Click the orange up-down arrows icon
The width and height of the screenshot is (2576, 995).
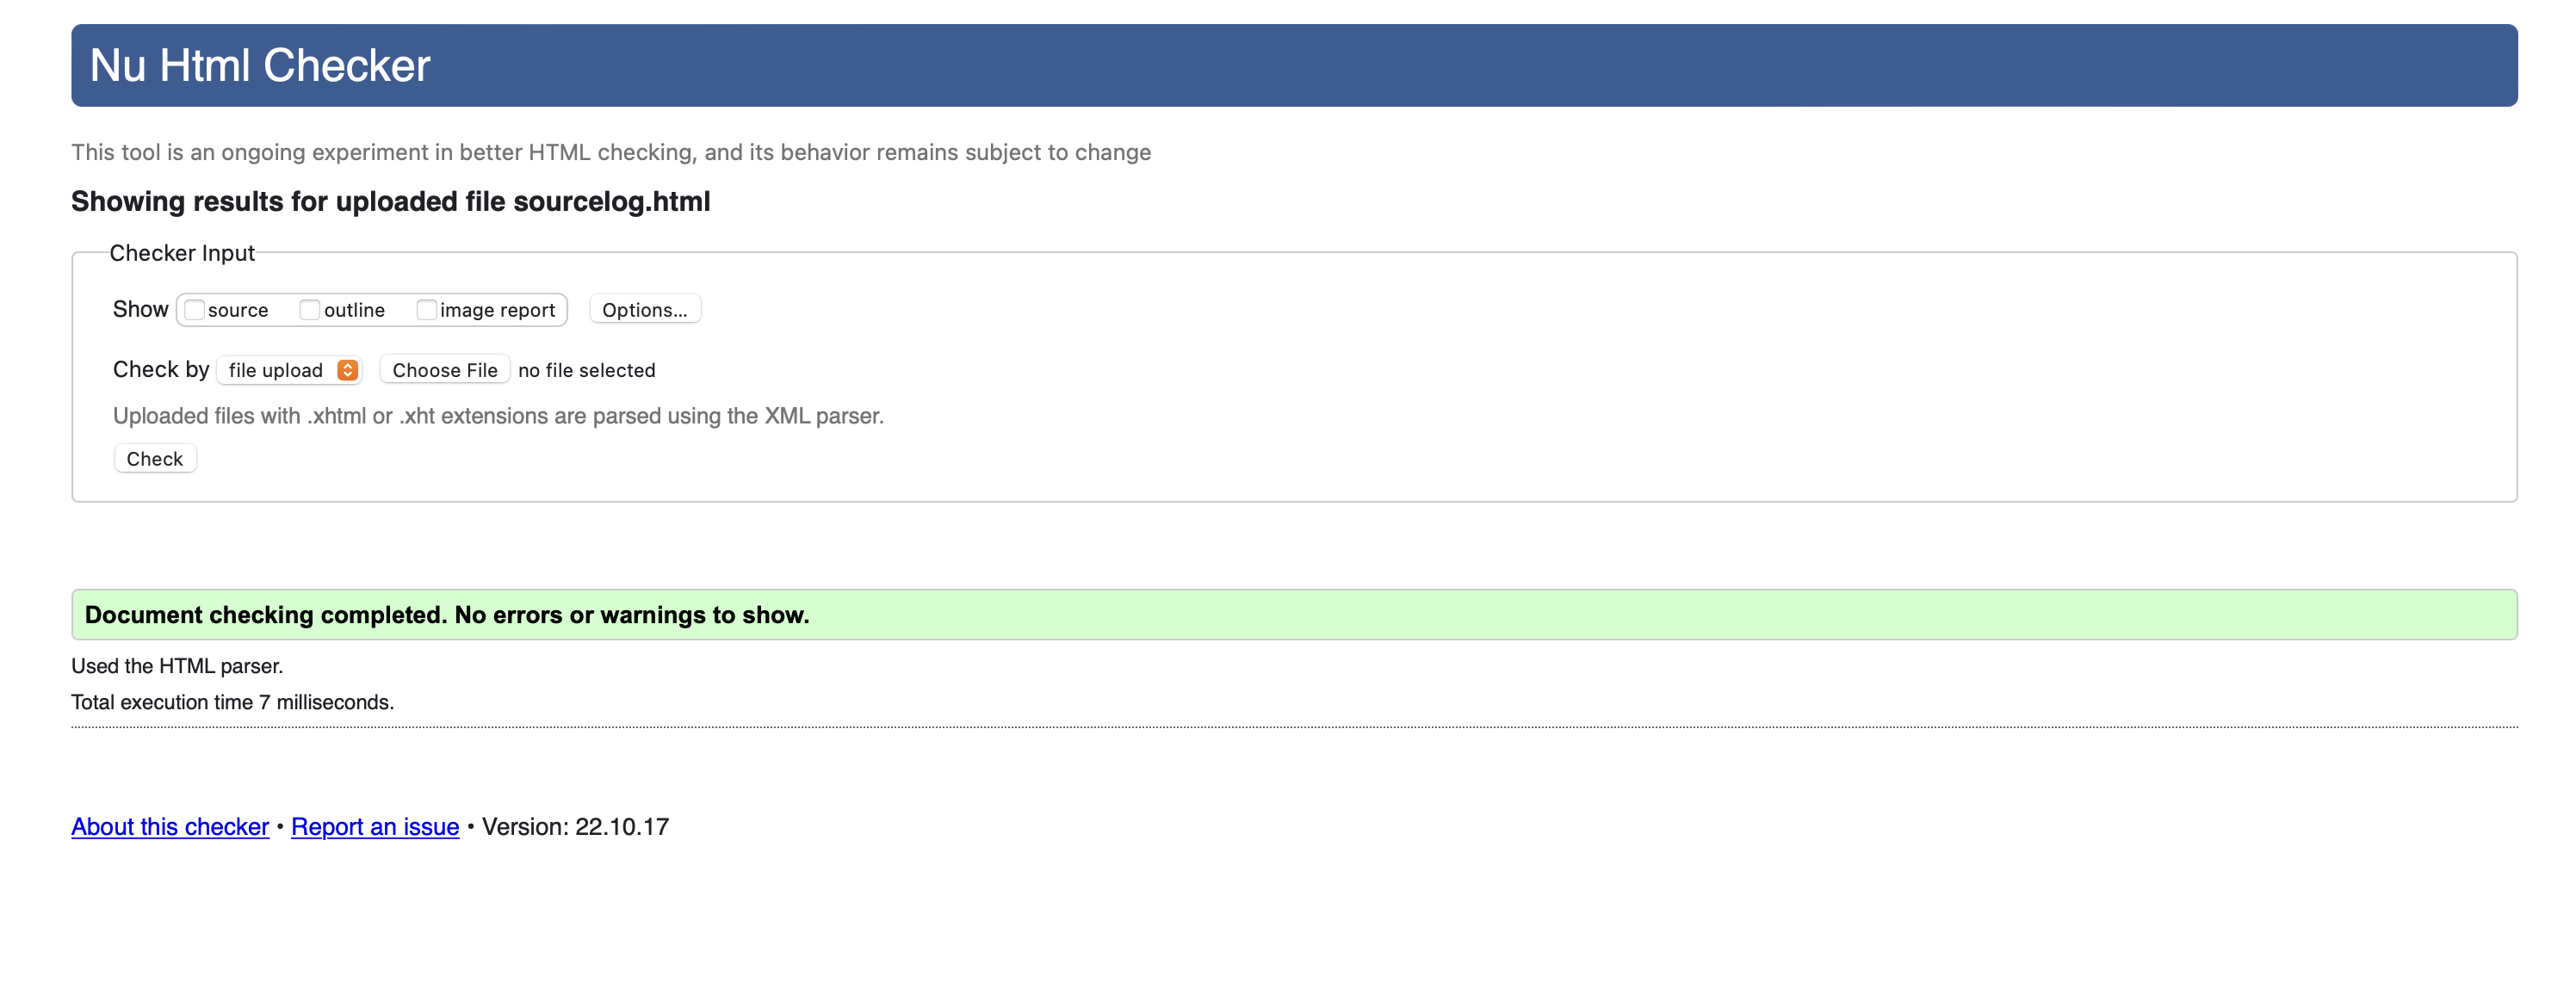347,370
